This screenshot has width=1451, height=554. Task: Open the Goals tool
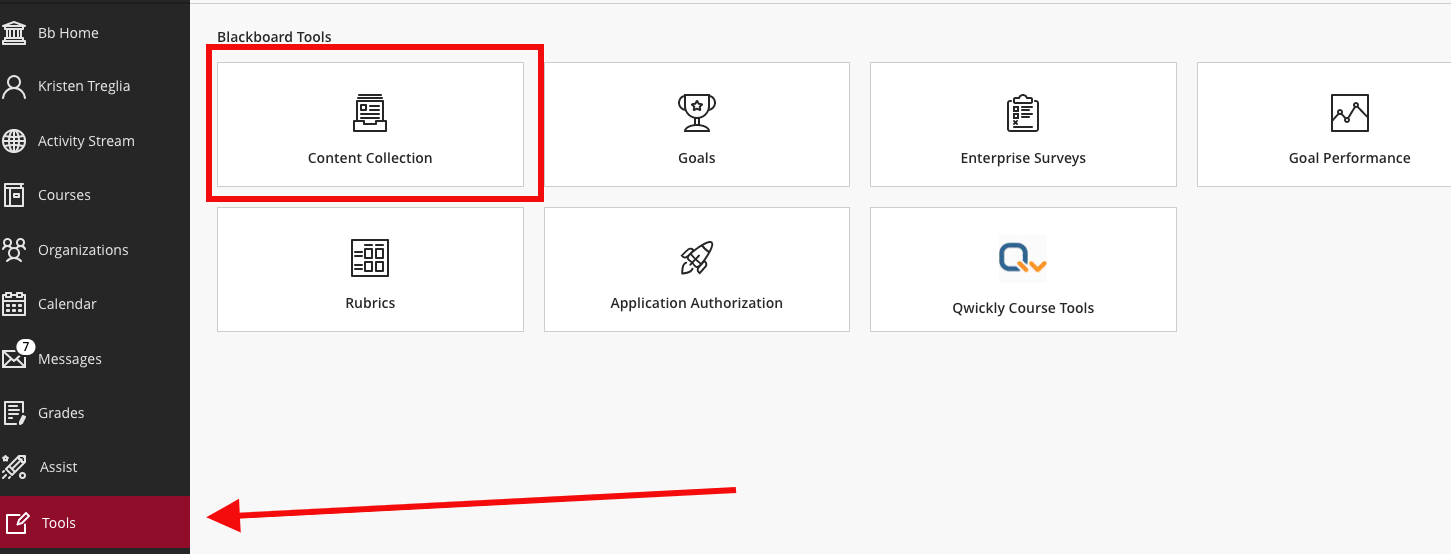point(697,124)
